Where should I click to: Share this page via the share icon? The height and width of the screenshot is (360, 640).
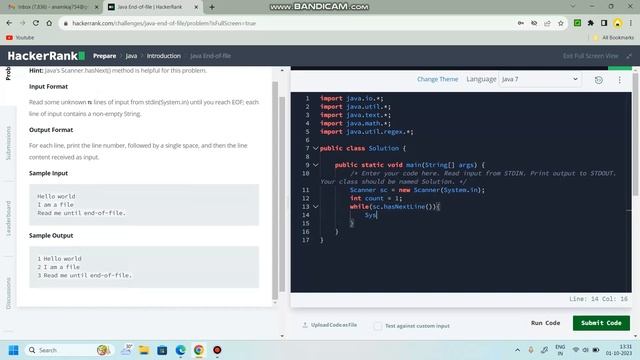tap(547, 23)
